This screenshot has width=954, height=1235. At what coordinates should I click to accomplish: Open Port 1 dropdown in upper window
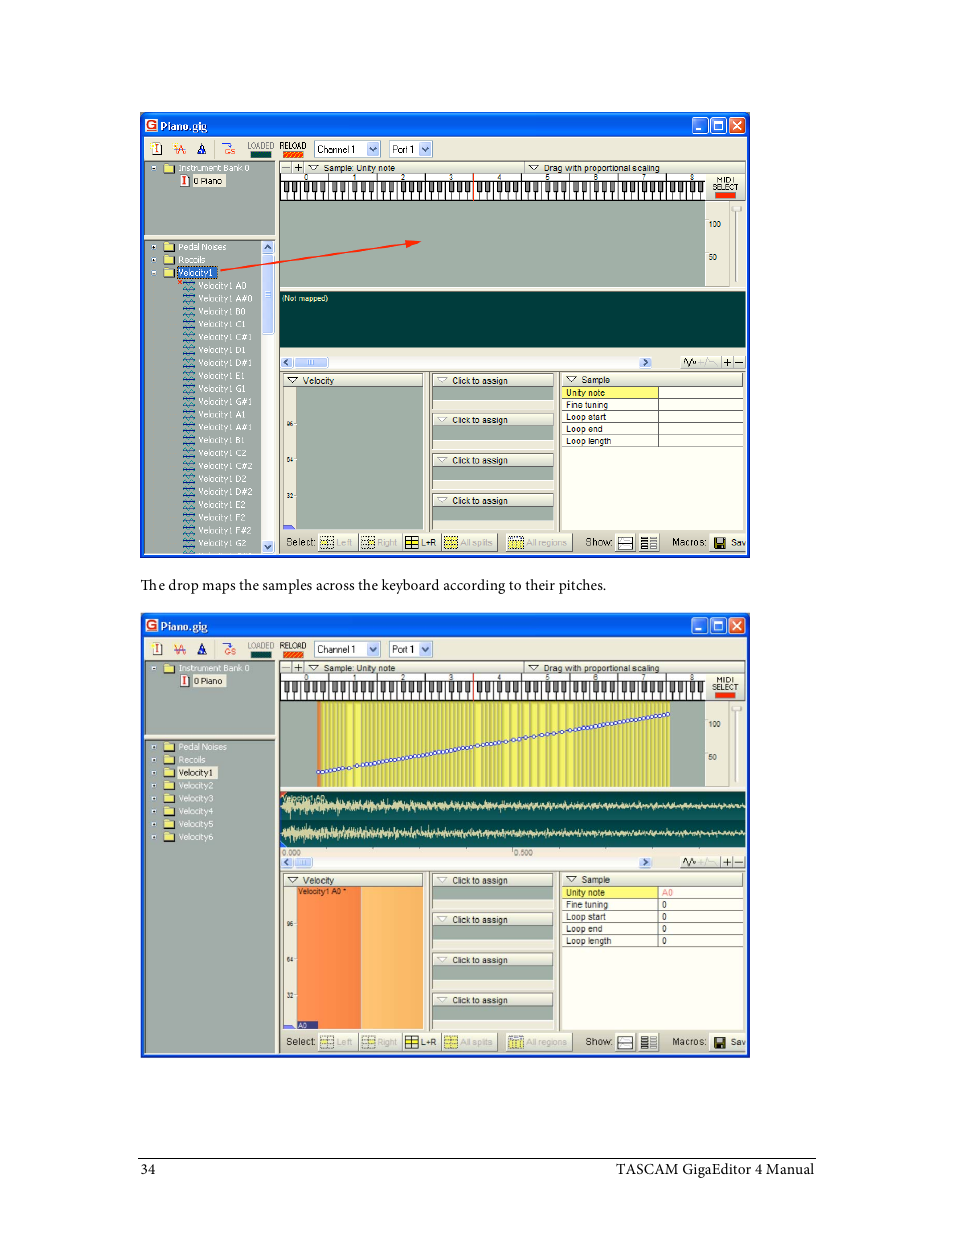[426, 149]
